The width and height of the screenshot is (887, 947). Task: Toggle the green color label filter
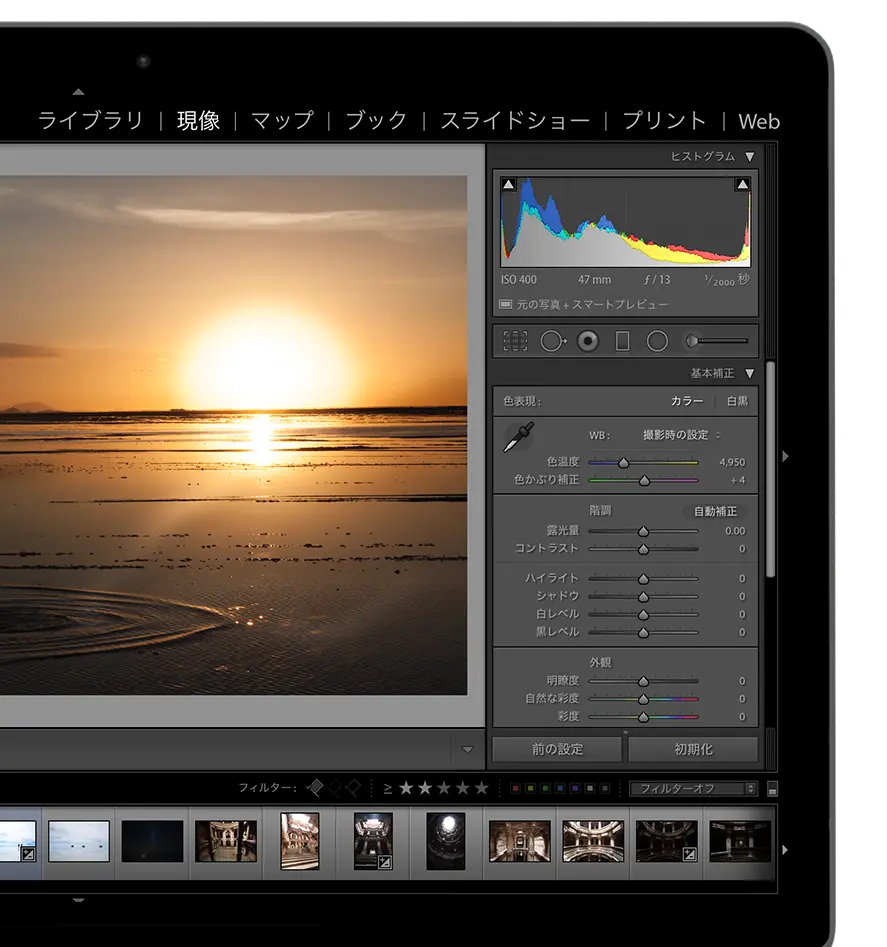click(x=545, y=788)
